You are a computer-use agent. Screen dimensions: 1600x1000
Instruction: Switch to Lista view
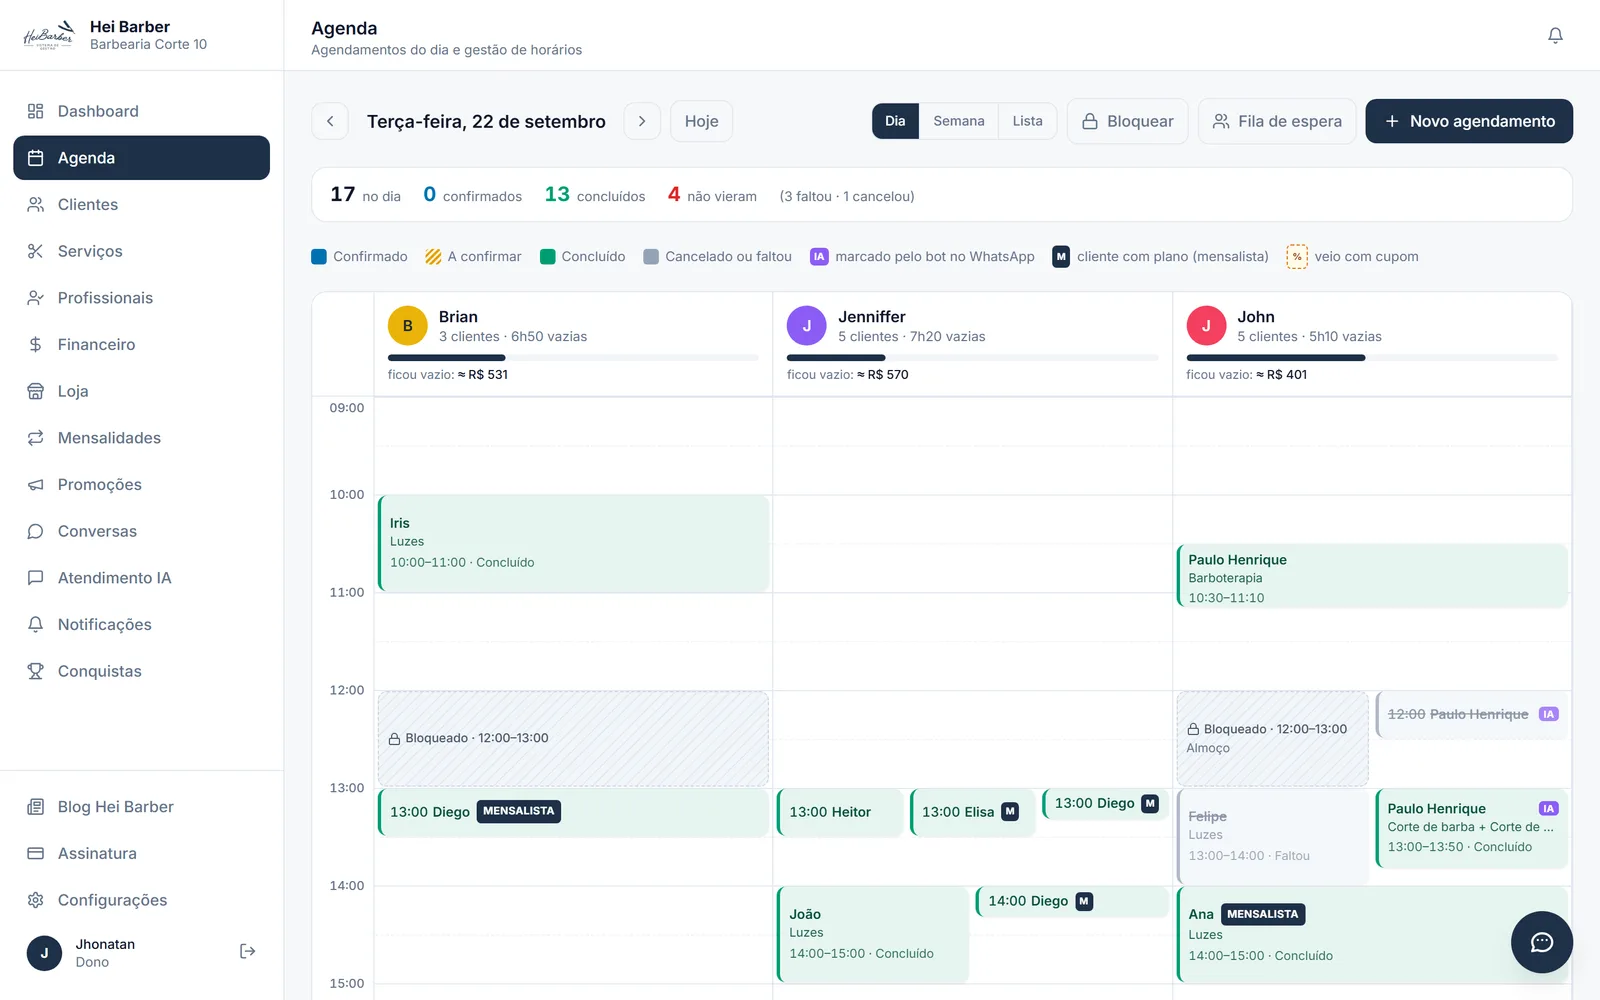(1027, 121)
